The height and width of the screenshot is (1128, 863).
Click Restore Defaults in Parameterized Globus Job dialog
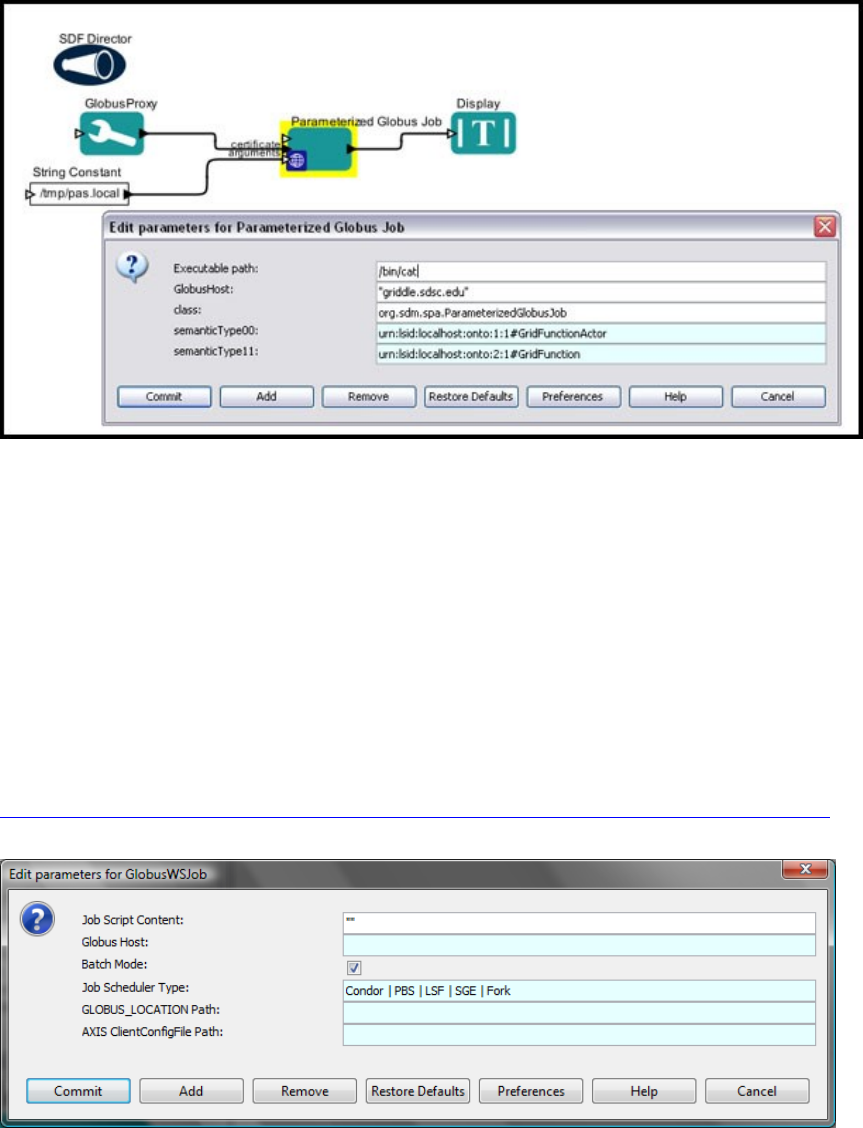coord(471,397)
